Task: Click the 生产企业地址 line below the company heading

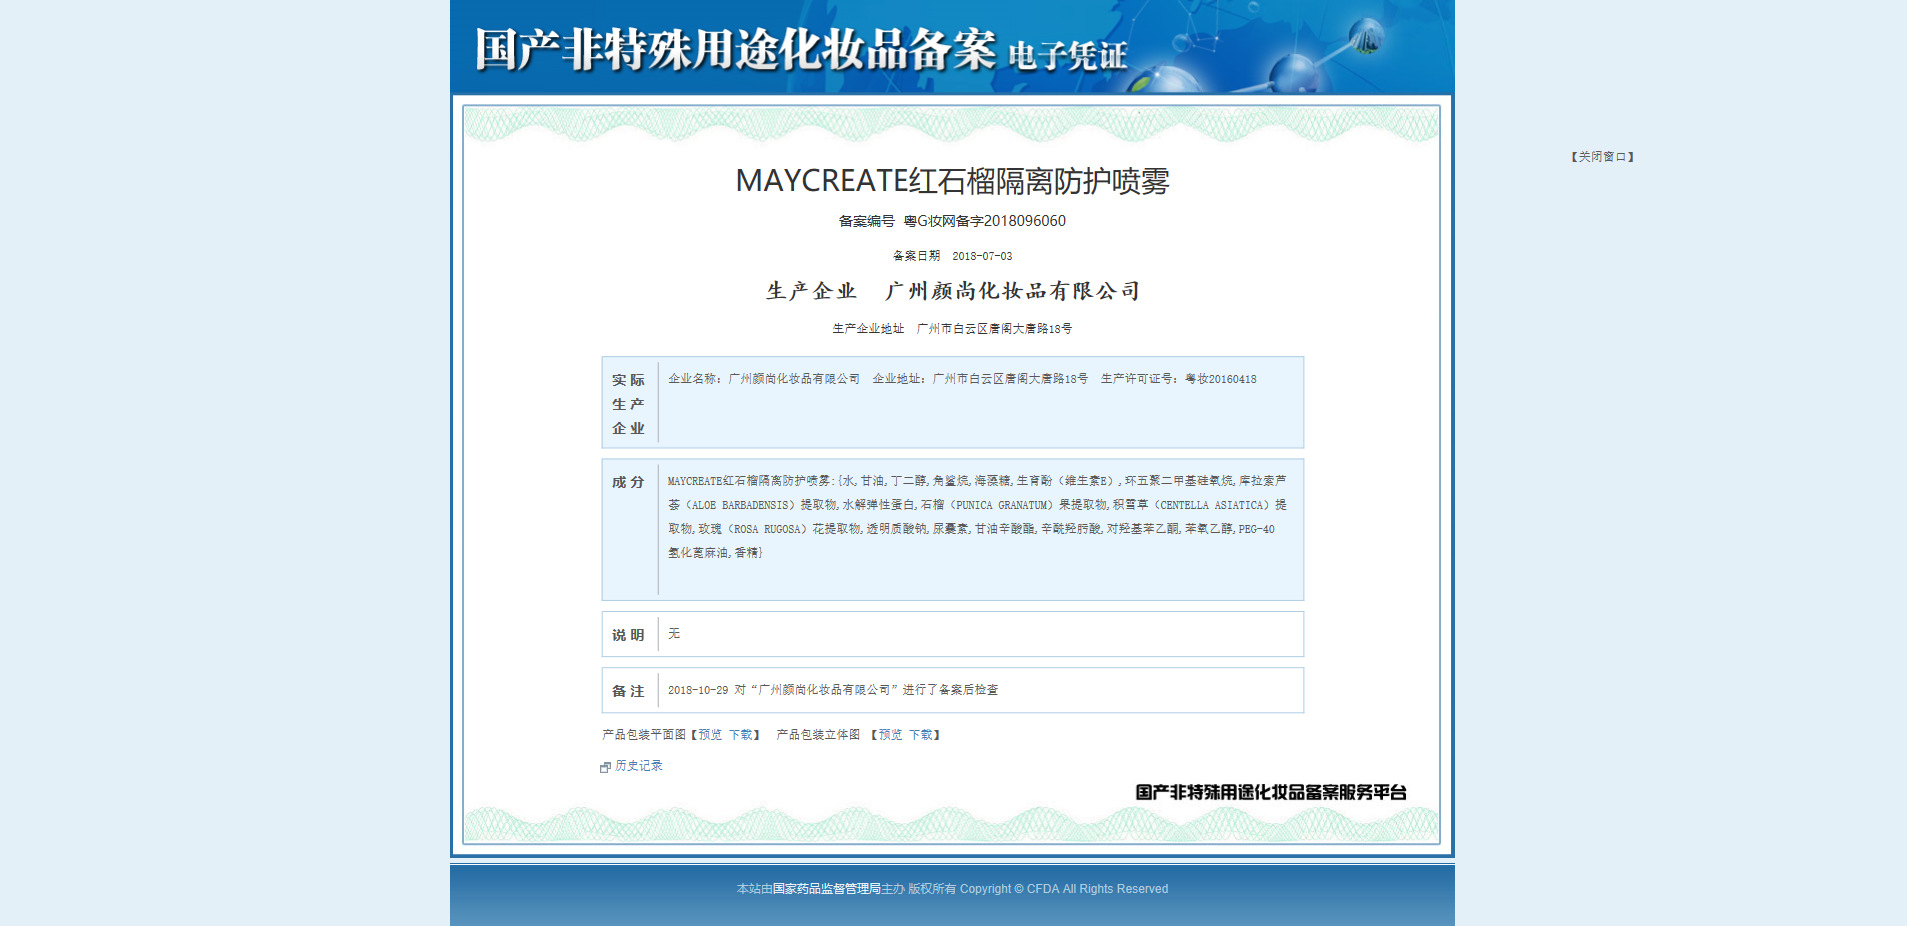Action: coord(952,329)
